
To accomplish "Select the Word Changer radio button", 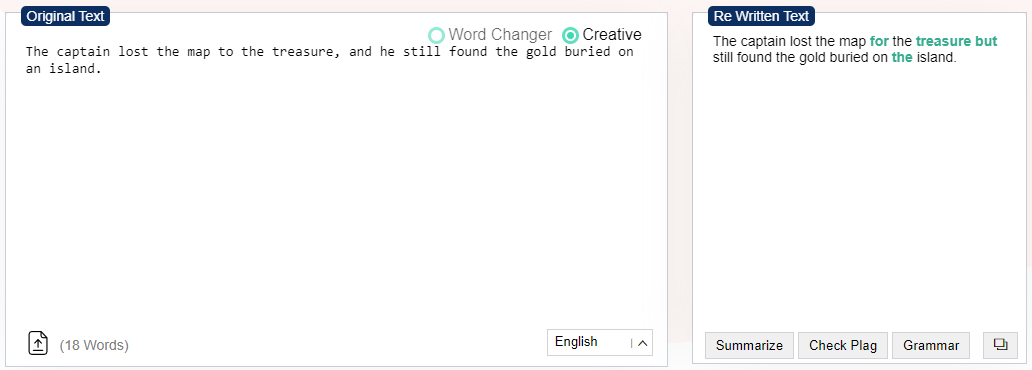I will click(x=436, y=35).
